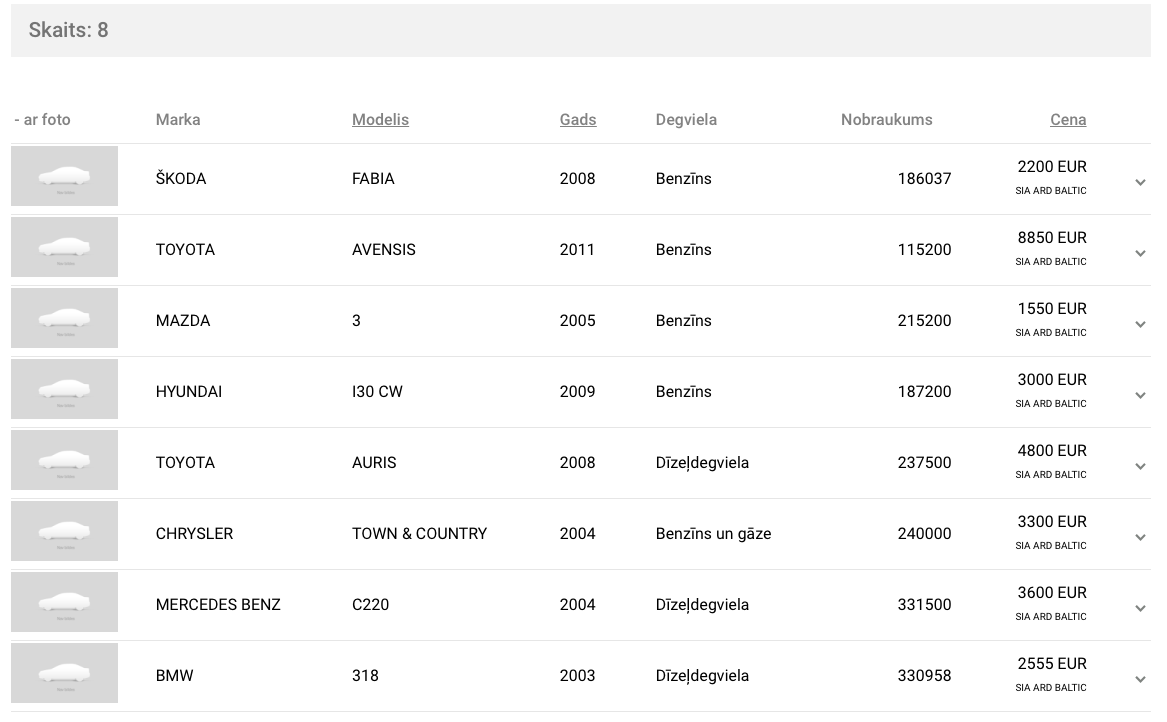Select the 3000 EUR price
Screen dimensions: 1167x722
pos(1052,380)
